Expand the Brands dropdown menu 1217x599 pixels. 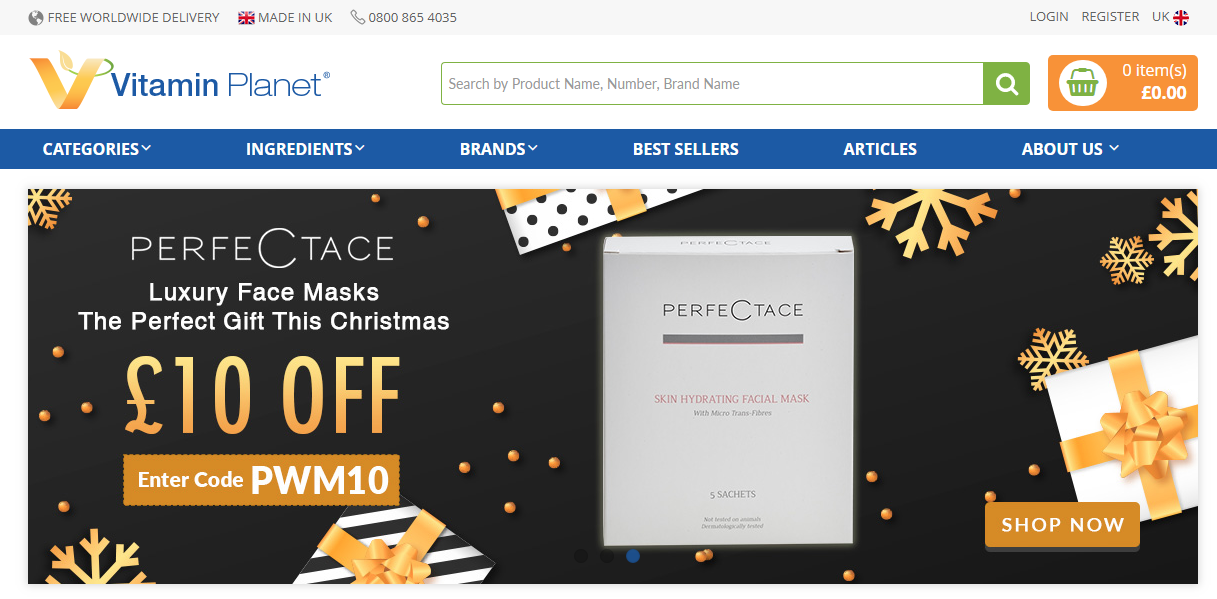[498, 149]
